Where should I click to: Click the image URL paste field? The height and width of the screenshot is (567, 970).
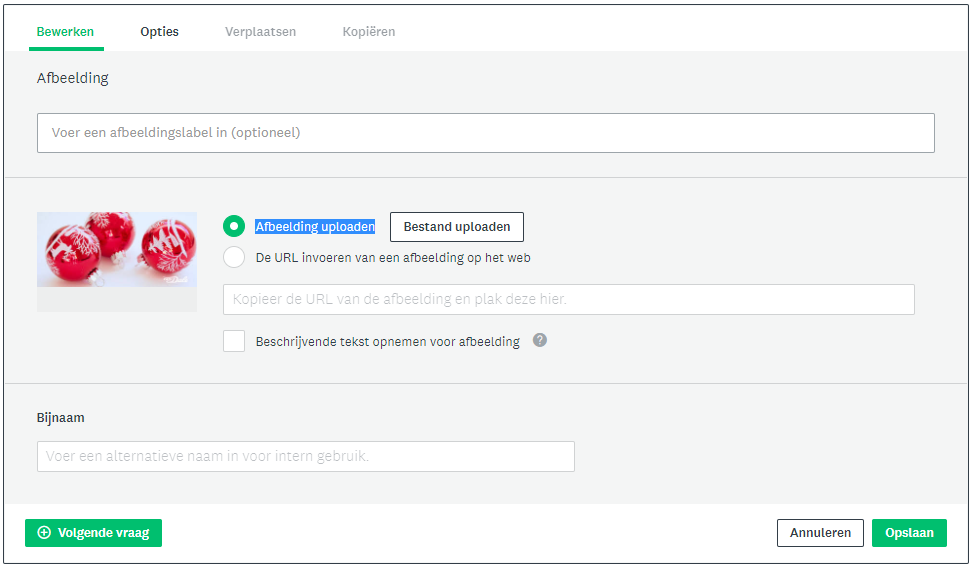[x=569, y=299]
